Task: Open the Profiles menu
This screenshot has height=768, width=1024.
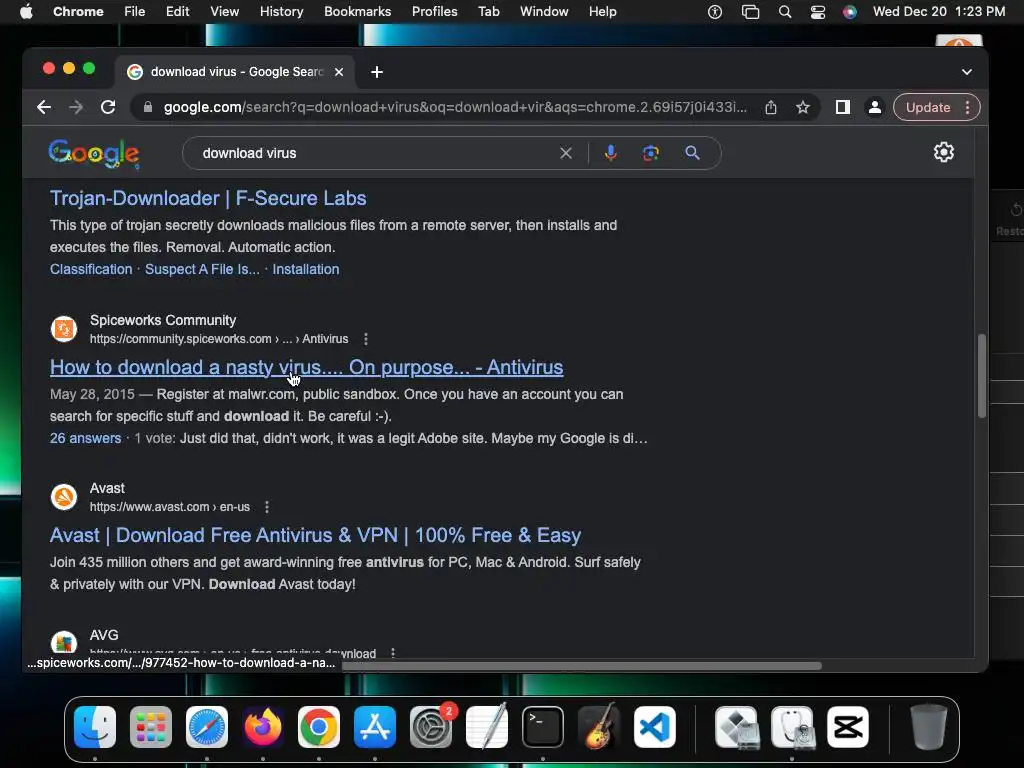Action: point(434,12)
